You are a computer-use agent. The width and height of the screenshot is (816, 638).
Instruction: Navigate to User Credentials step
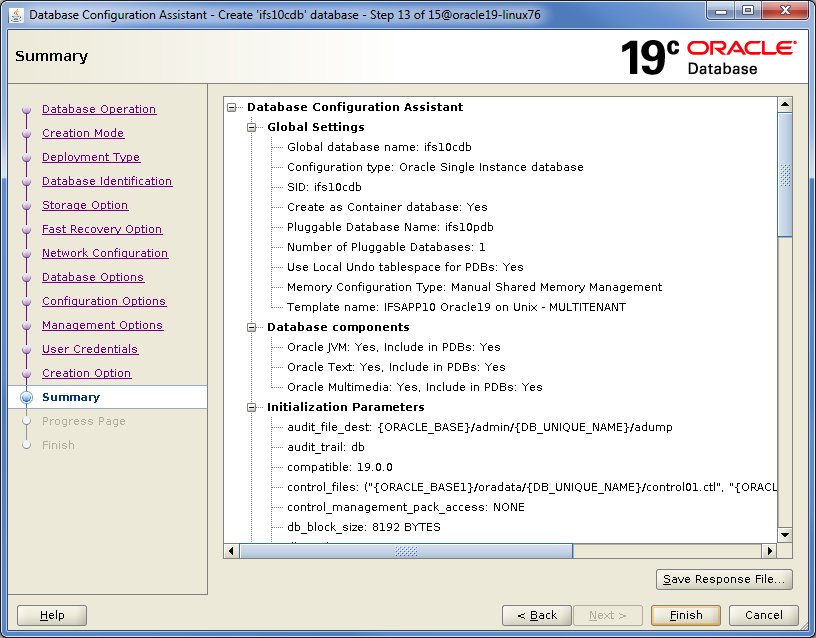[90, 349]
